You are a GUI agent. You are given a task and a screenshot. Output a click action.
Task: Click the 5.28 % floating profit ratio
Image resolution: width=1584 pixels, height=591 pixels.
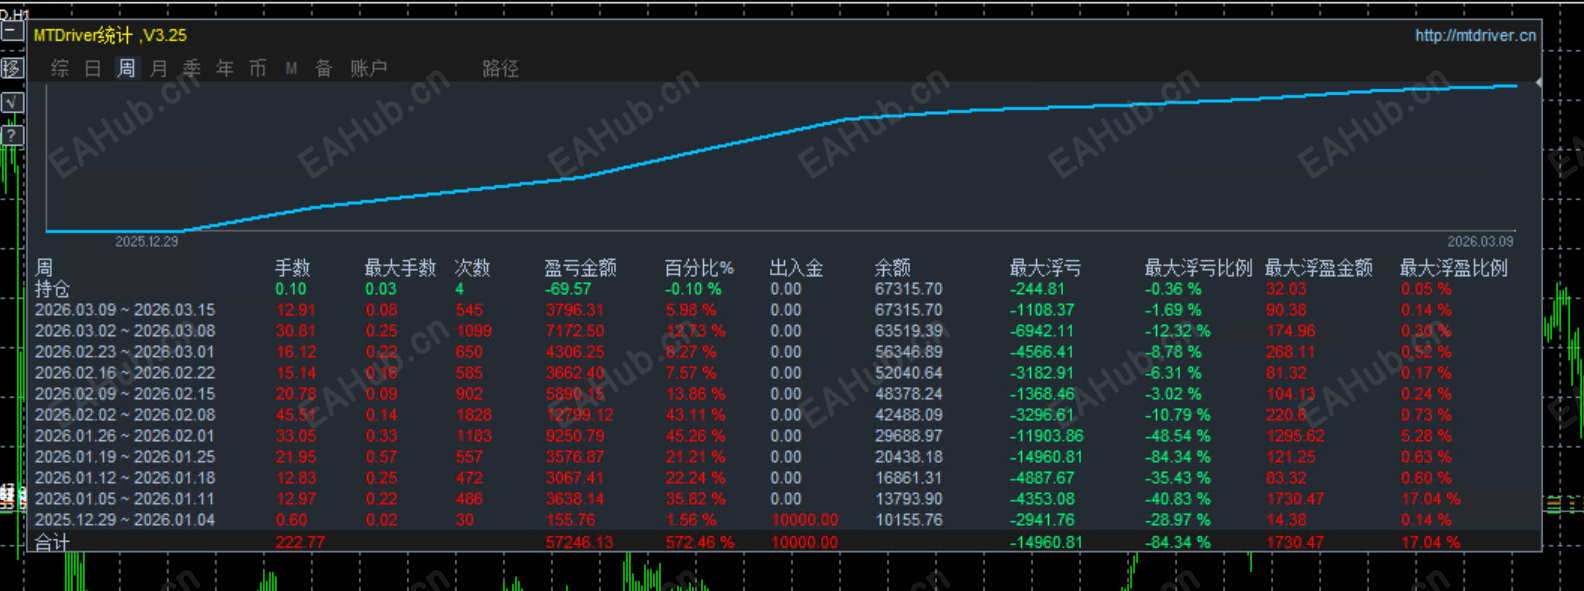click(x=1426, y=436)
